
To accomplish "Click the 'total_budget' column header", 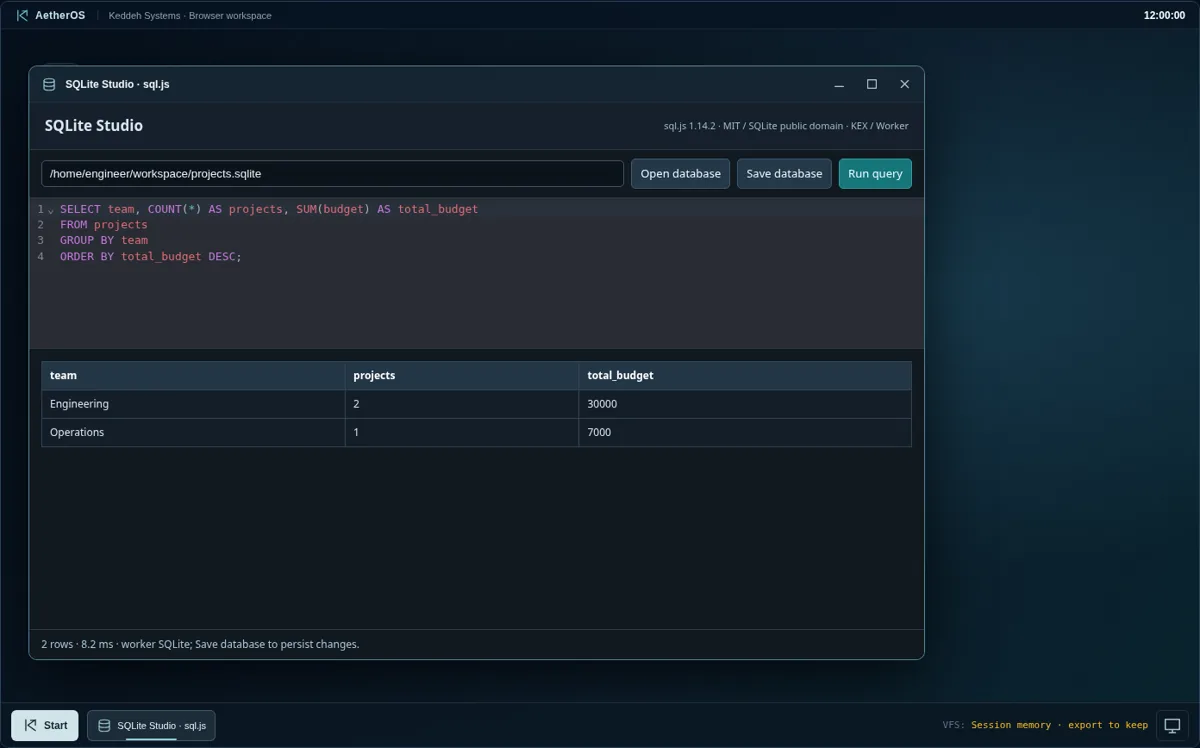I will coord(745,375).
